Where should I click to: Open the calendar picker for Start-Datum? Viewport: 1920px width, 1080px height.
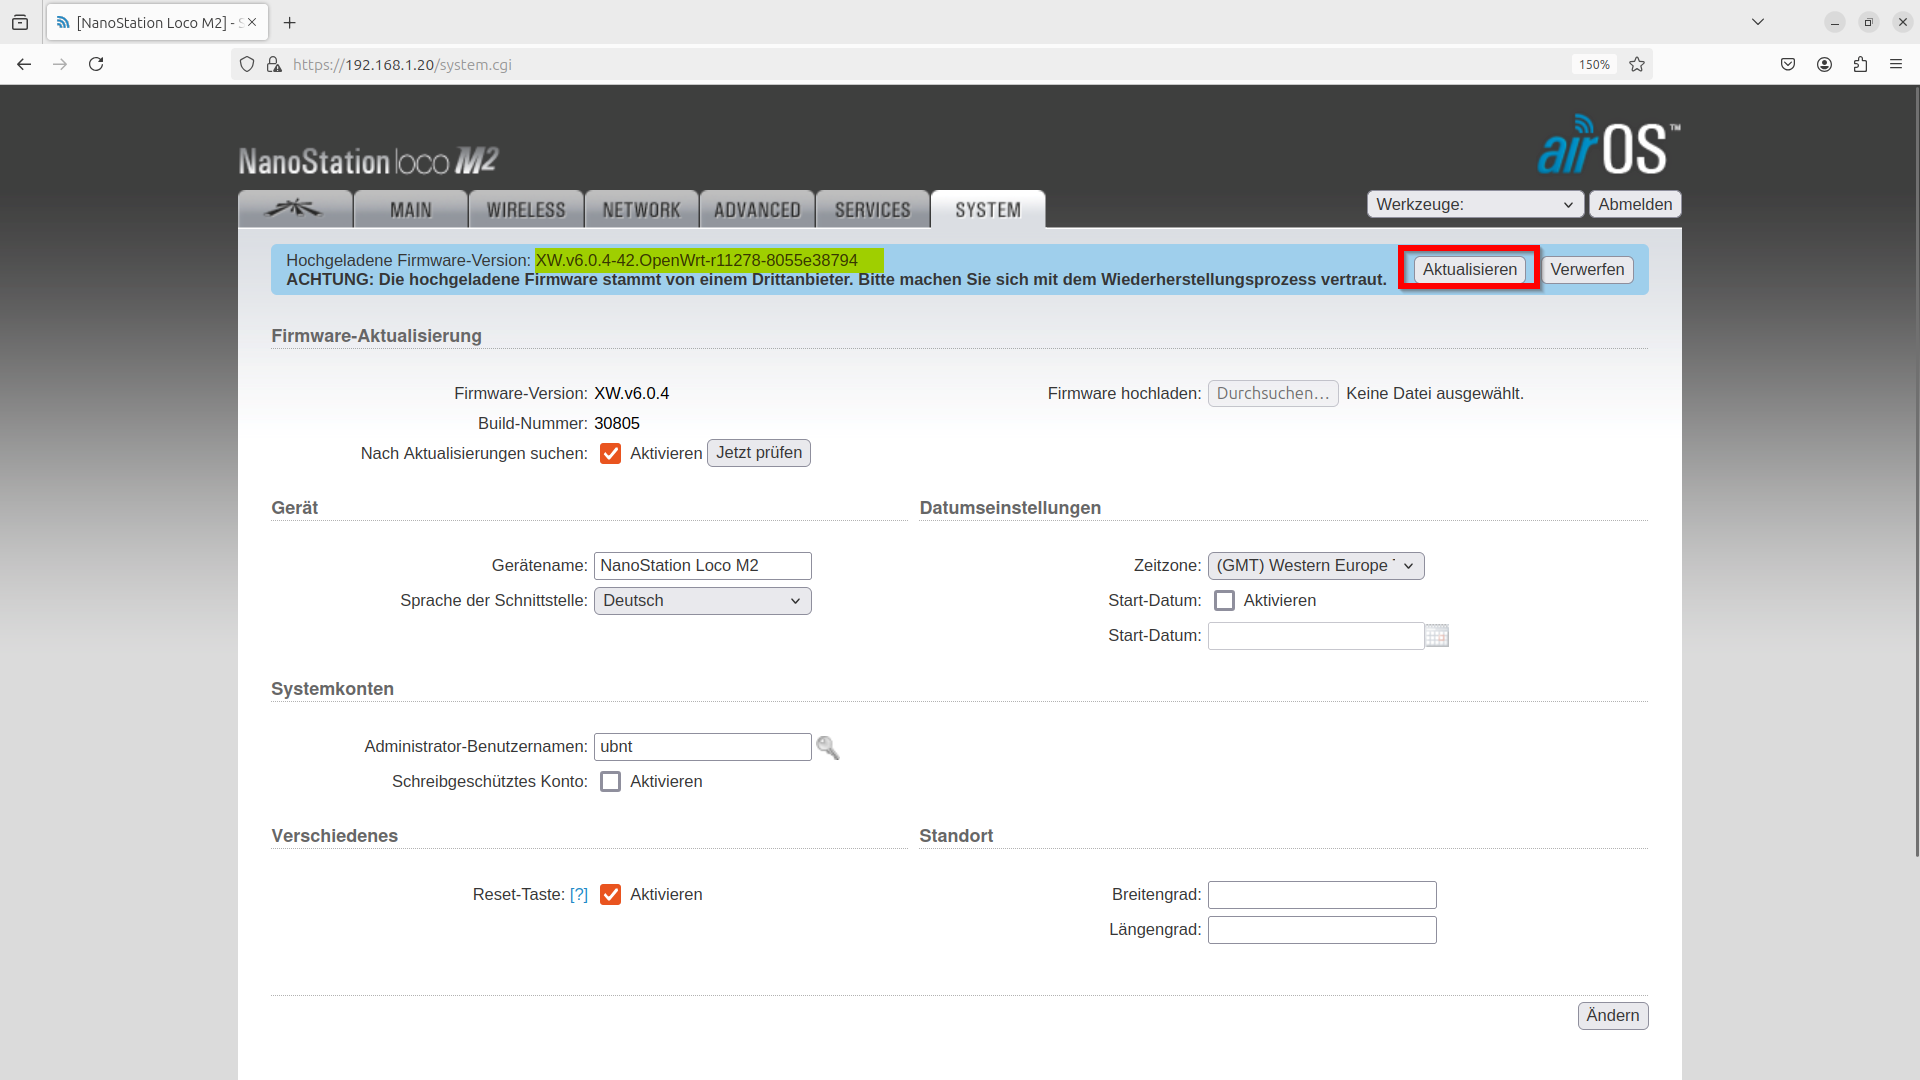[x=1436, y=636]
